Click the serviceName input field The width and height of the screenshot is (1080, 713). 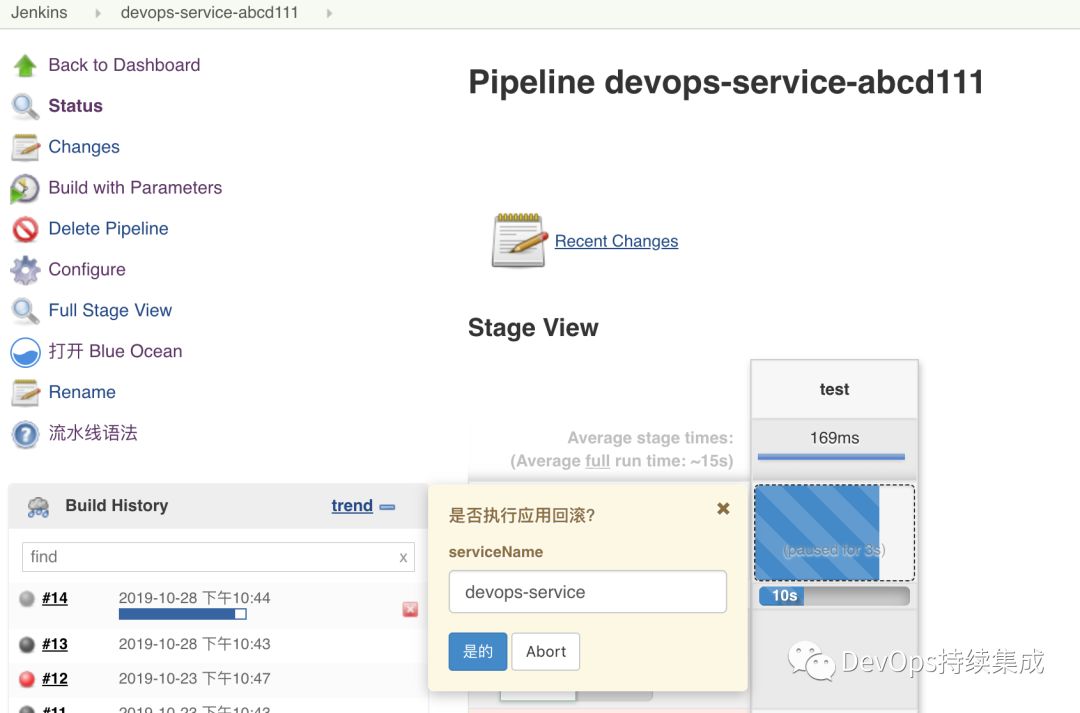587,592
